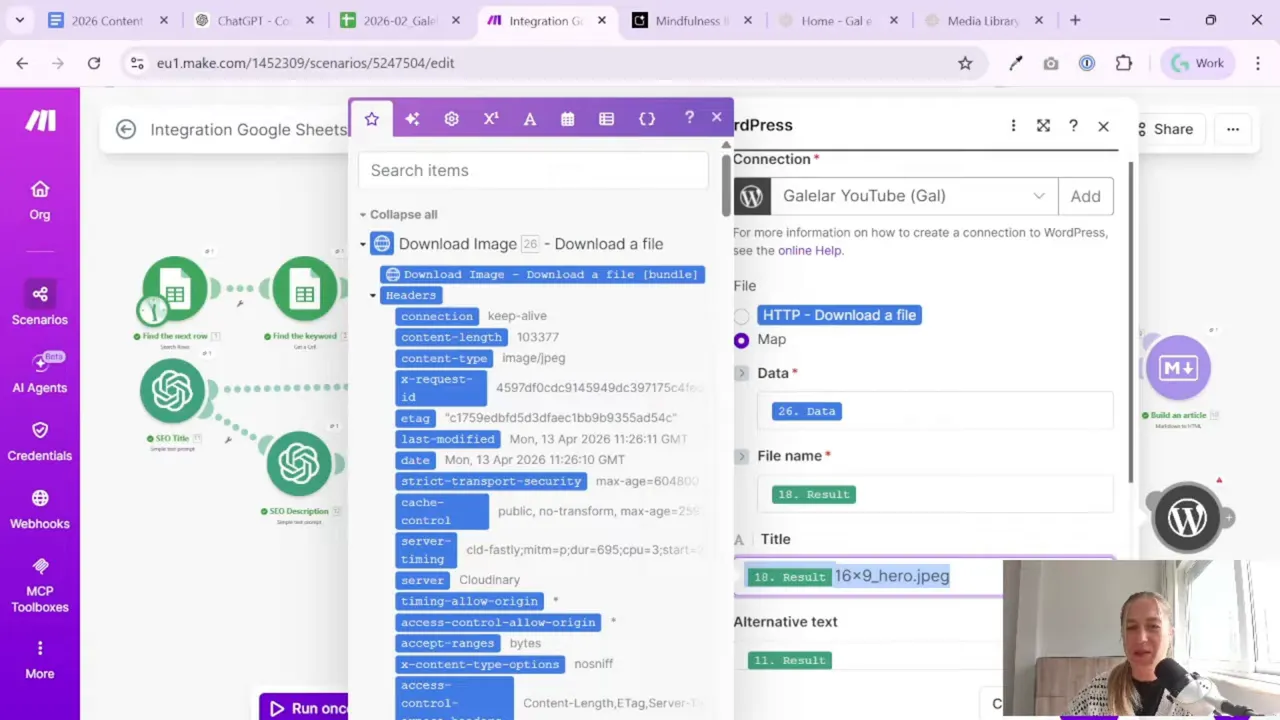Viewport: 1280px width, 720px height.
Task: Open More menu in the sidebar
Action: (x=40, y=660)
